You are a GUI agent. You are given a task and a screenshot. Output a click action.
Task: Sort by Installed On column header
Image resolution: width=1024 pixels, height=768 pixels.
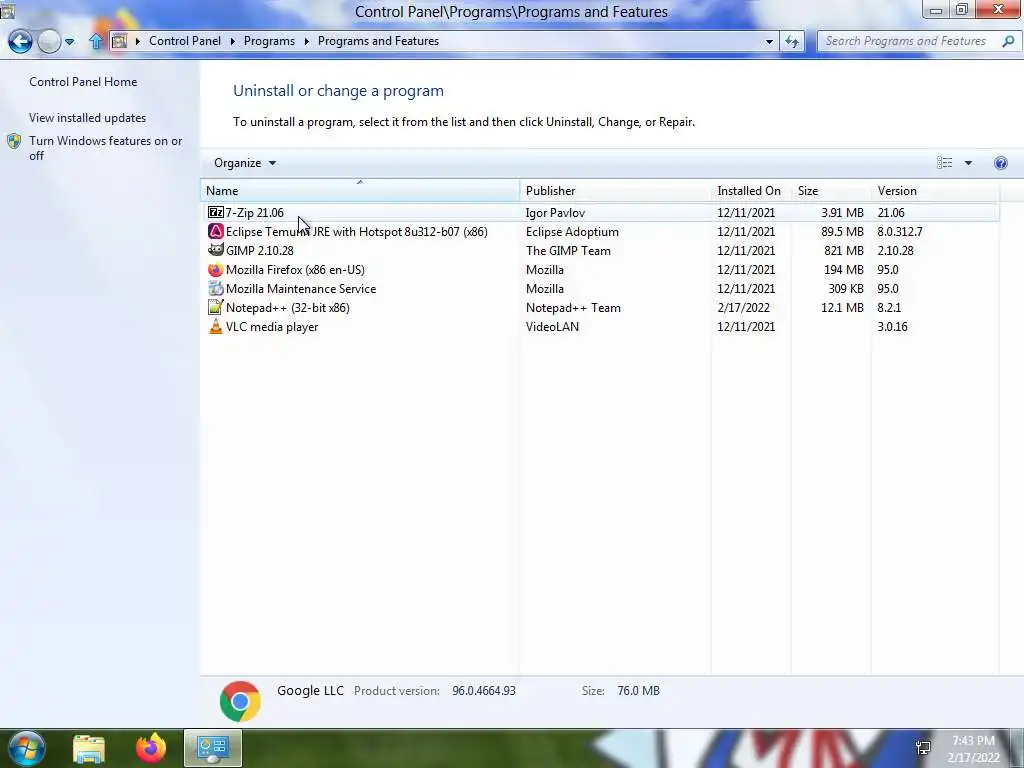(750, 191)
